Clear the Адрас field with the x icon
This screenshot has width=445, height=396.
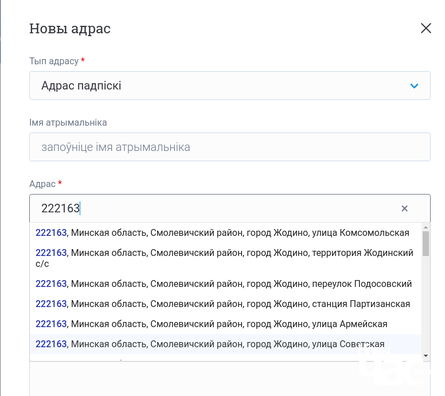click(404, 208)
